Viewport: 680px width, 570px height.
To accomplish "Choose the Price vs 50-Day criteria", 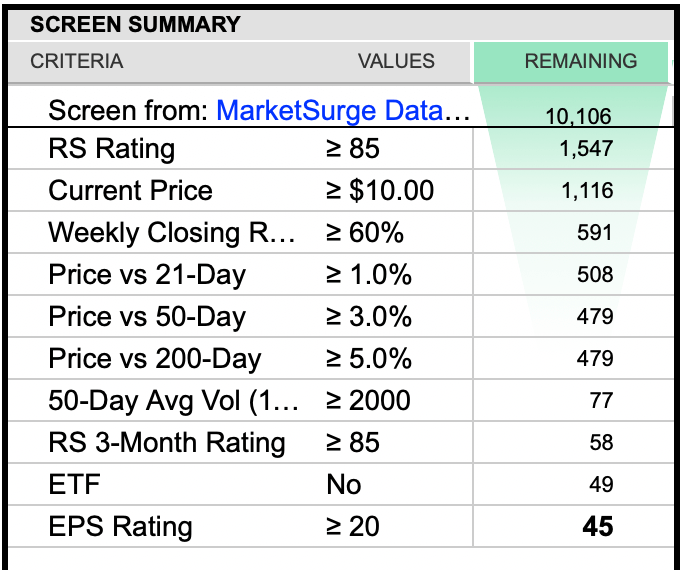I will pos(146,317).
